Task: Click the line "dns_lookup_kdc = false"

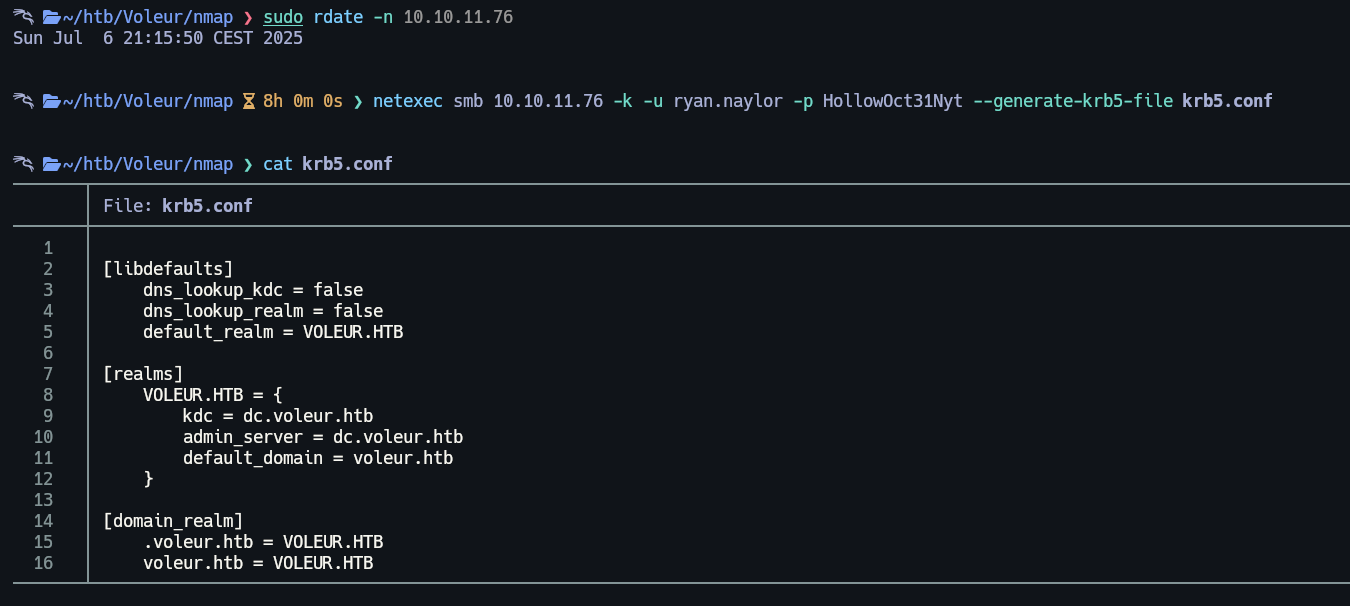Action: 253,290
